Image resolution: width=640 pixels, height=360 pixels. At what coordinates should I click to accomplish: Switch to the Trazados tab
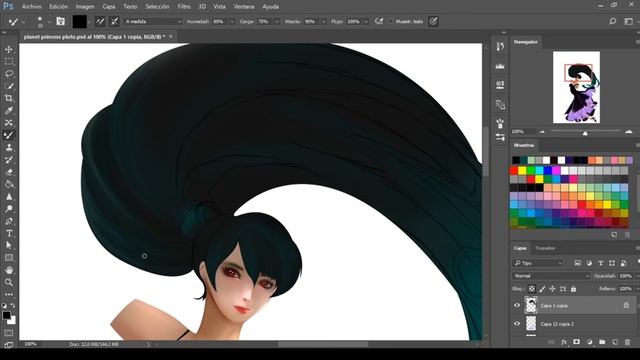click(x=545, y=248)
